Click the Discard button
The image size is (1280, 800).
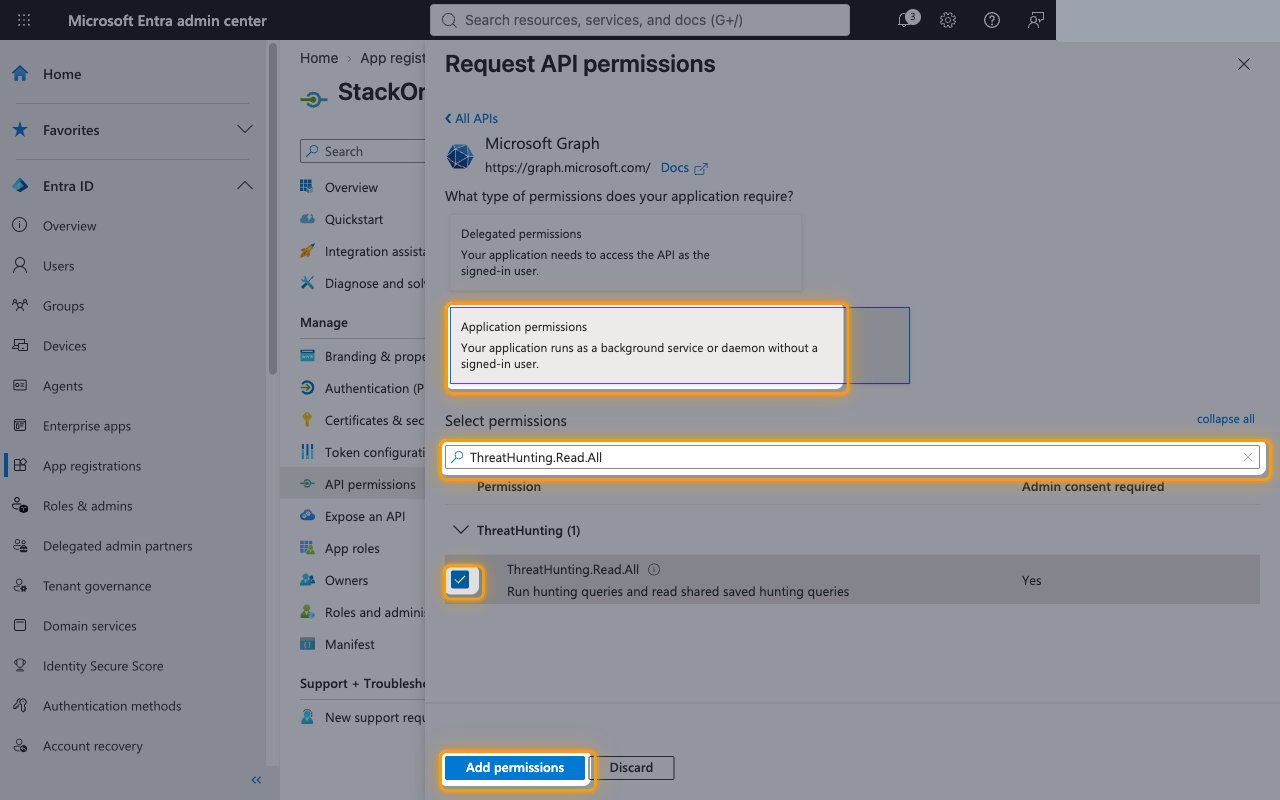pyautogui.click(x=631, y=768)
